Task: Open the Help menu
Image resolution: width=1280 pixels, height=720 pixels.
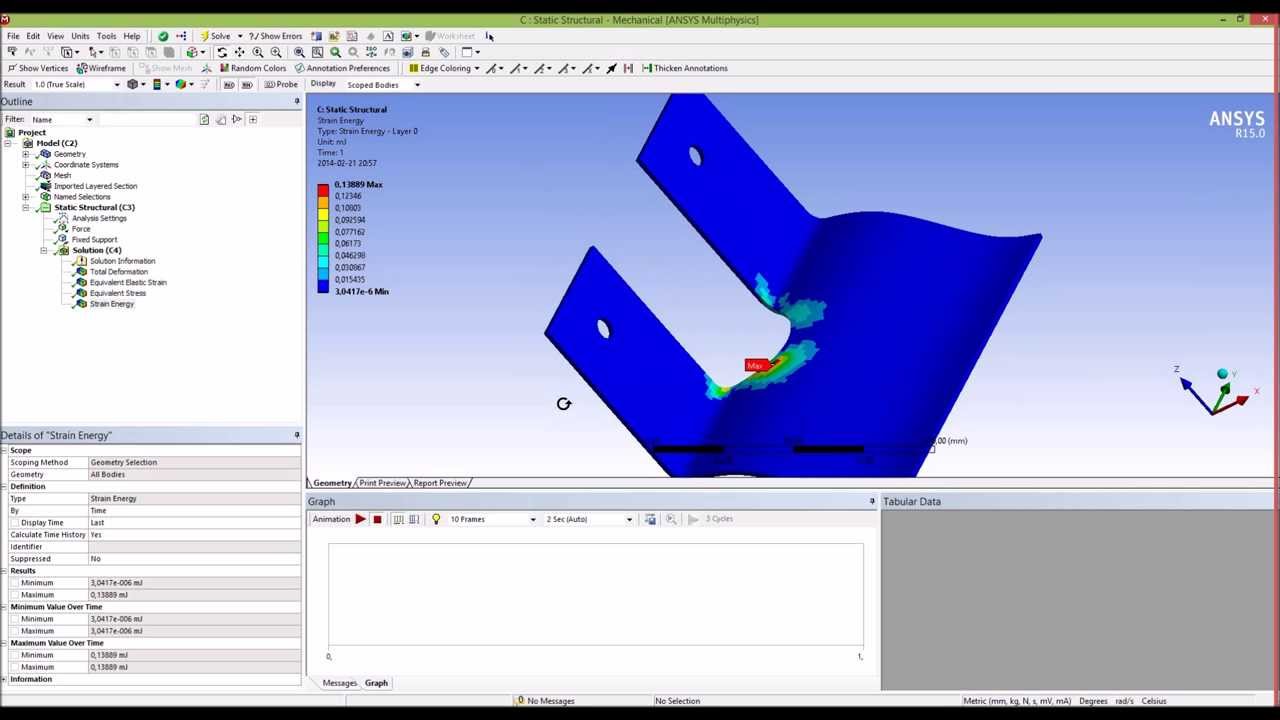Action: [132, 36]
